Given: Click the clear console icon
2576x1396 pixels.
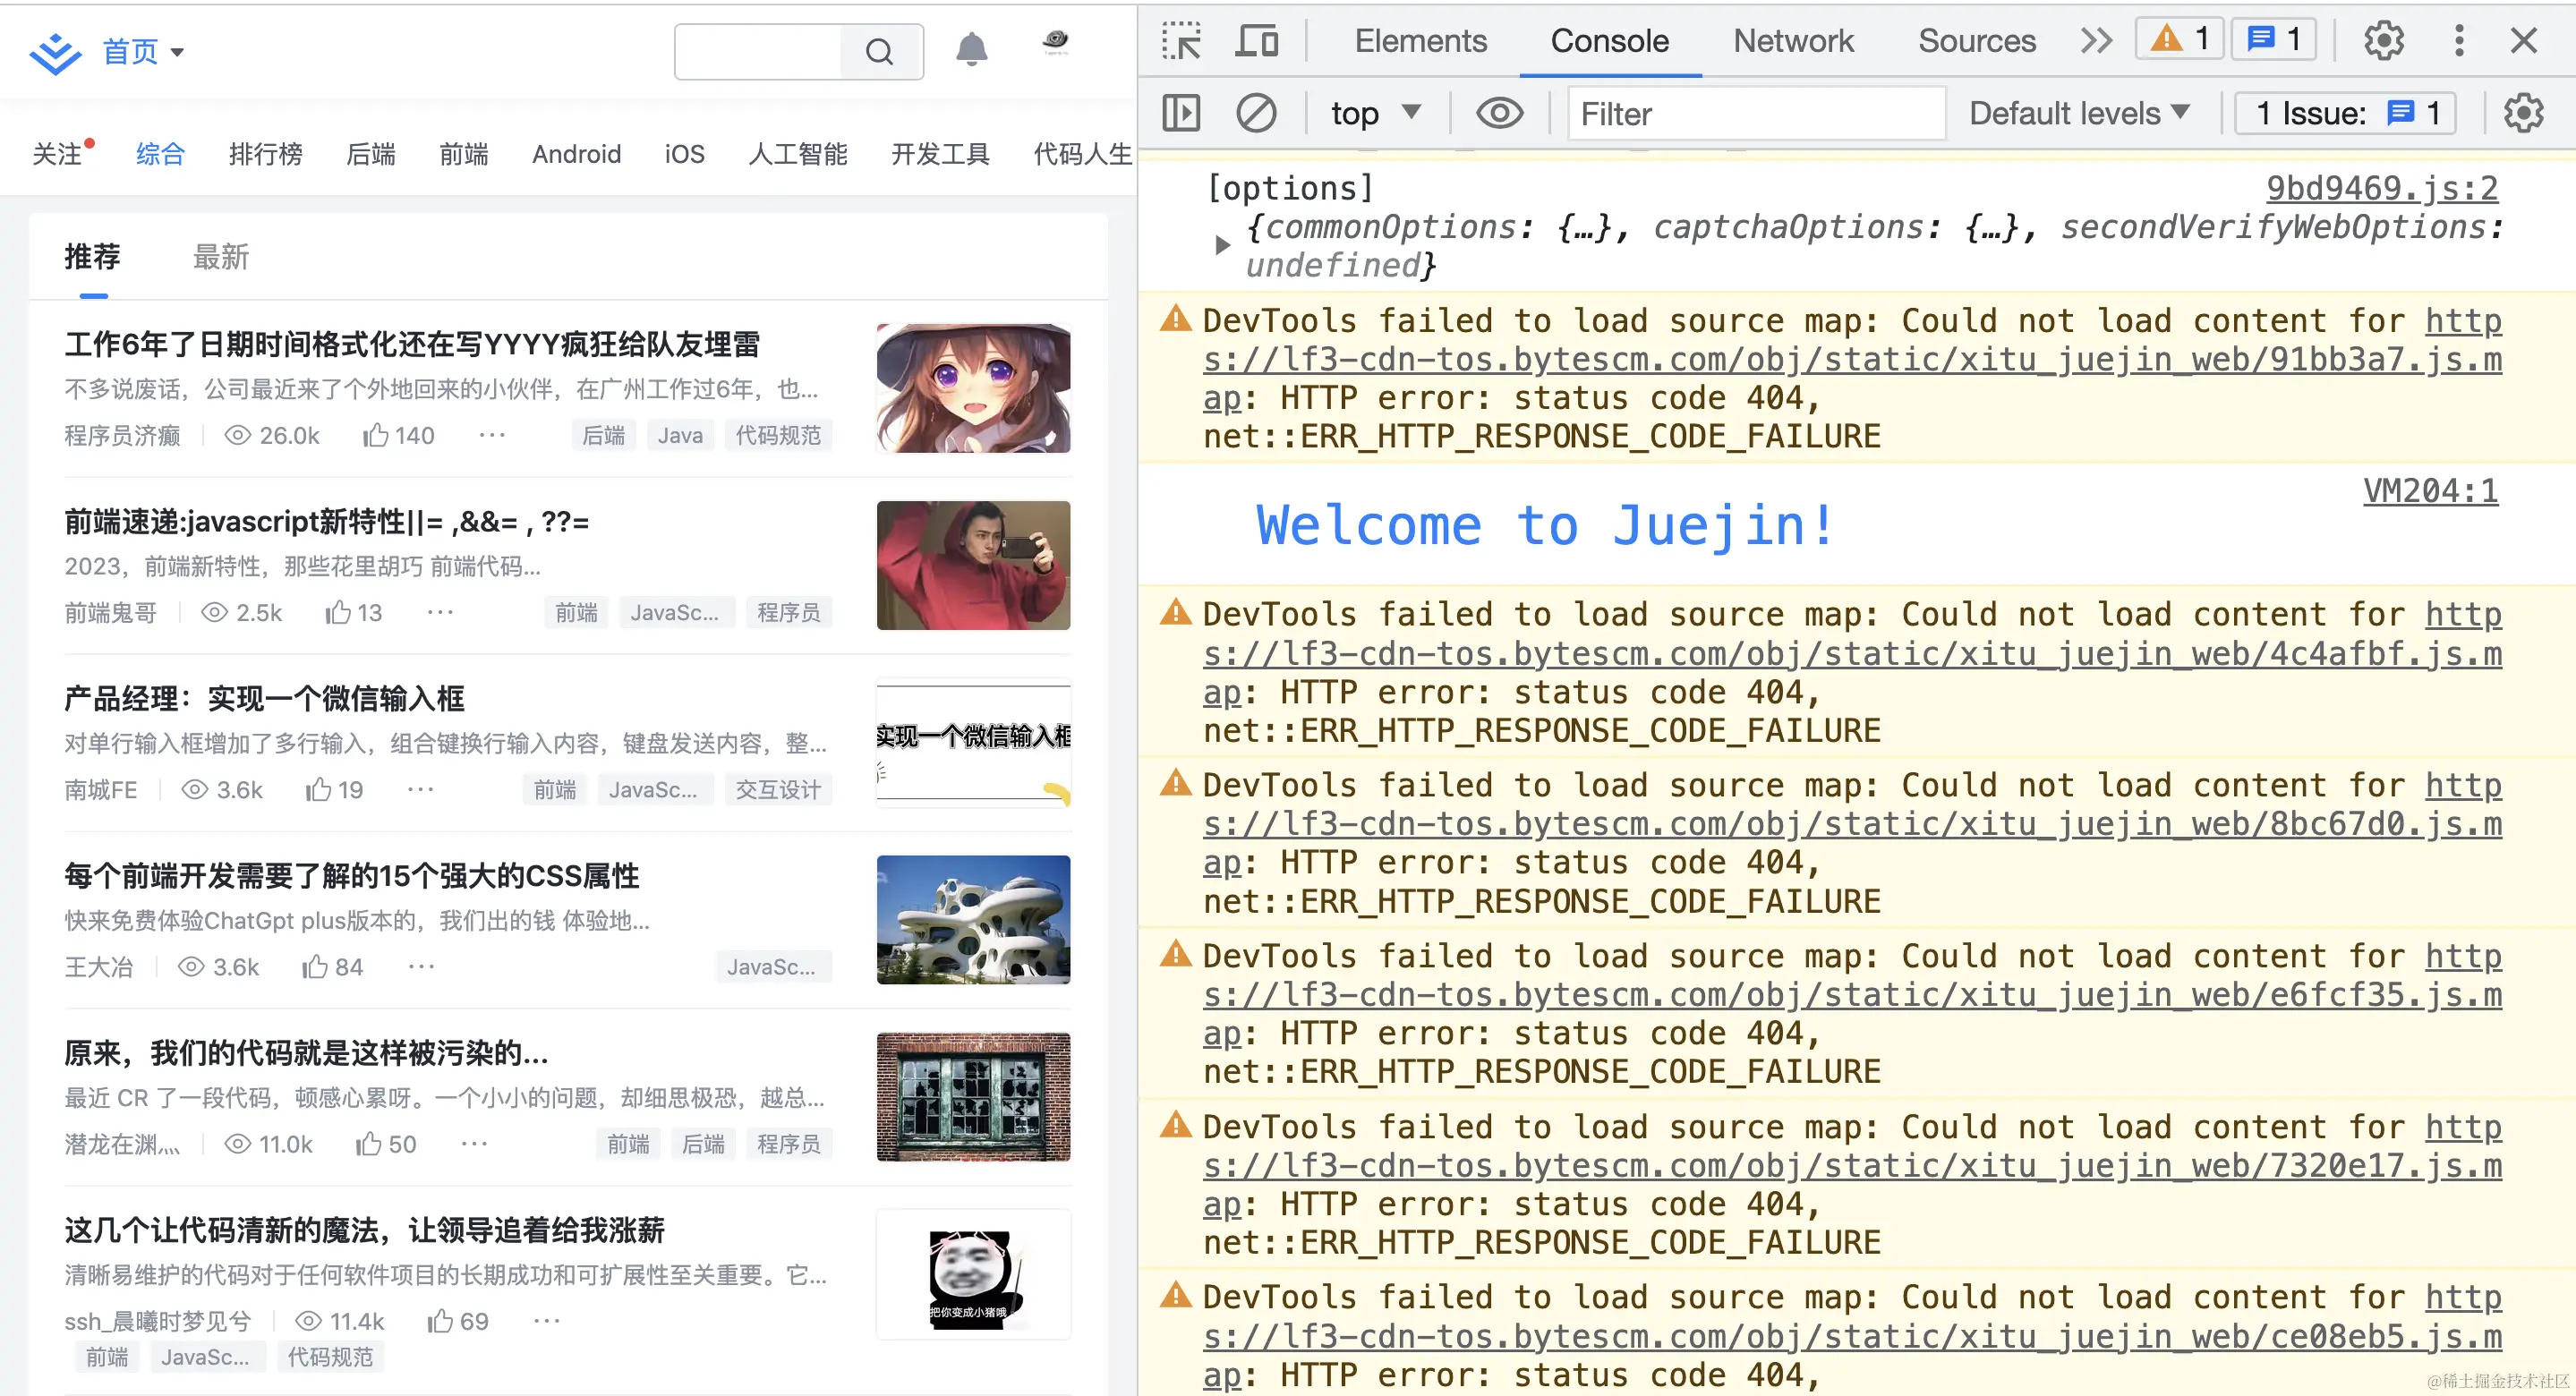Looking at the screenshot, I should [x=1255, y=113].
